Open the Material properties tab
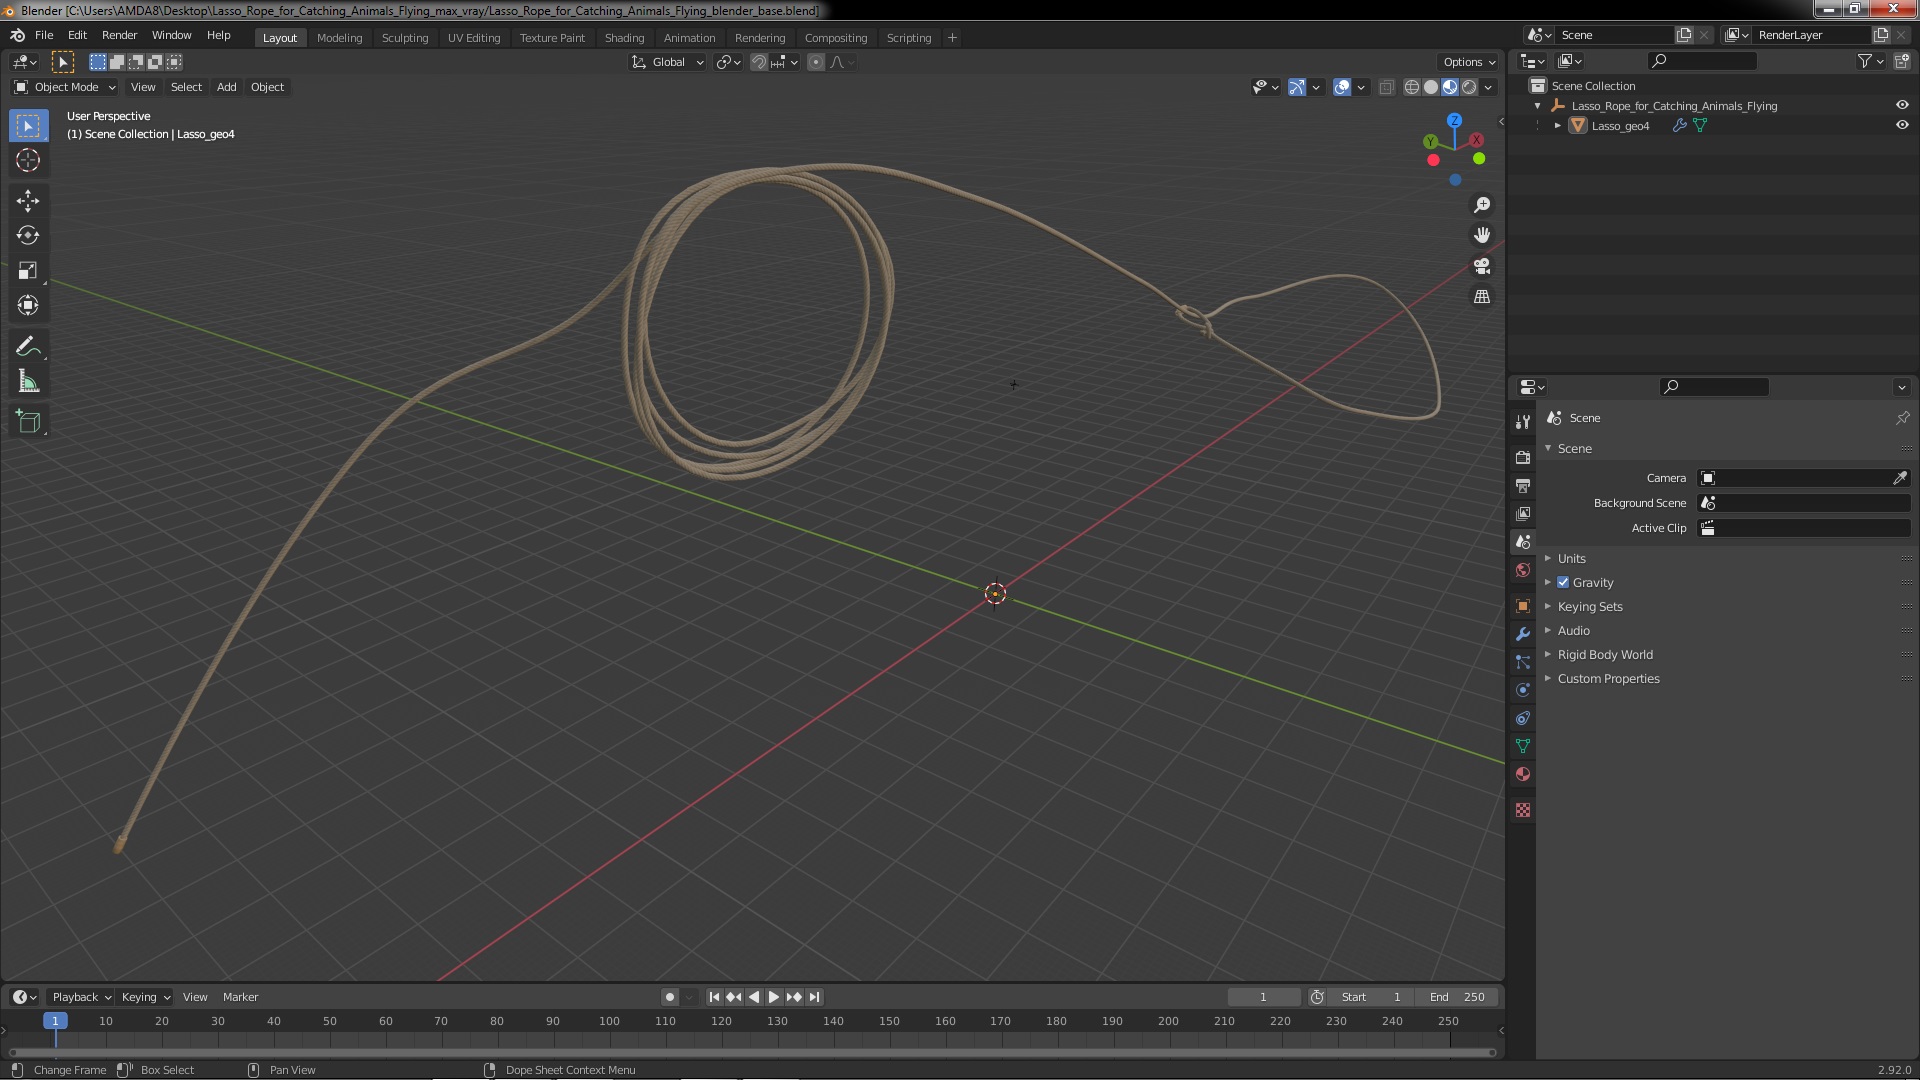This screenshot has width=1920, height=1080. 1523,774
